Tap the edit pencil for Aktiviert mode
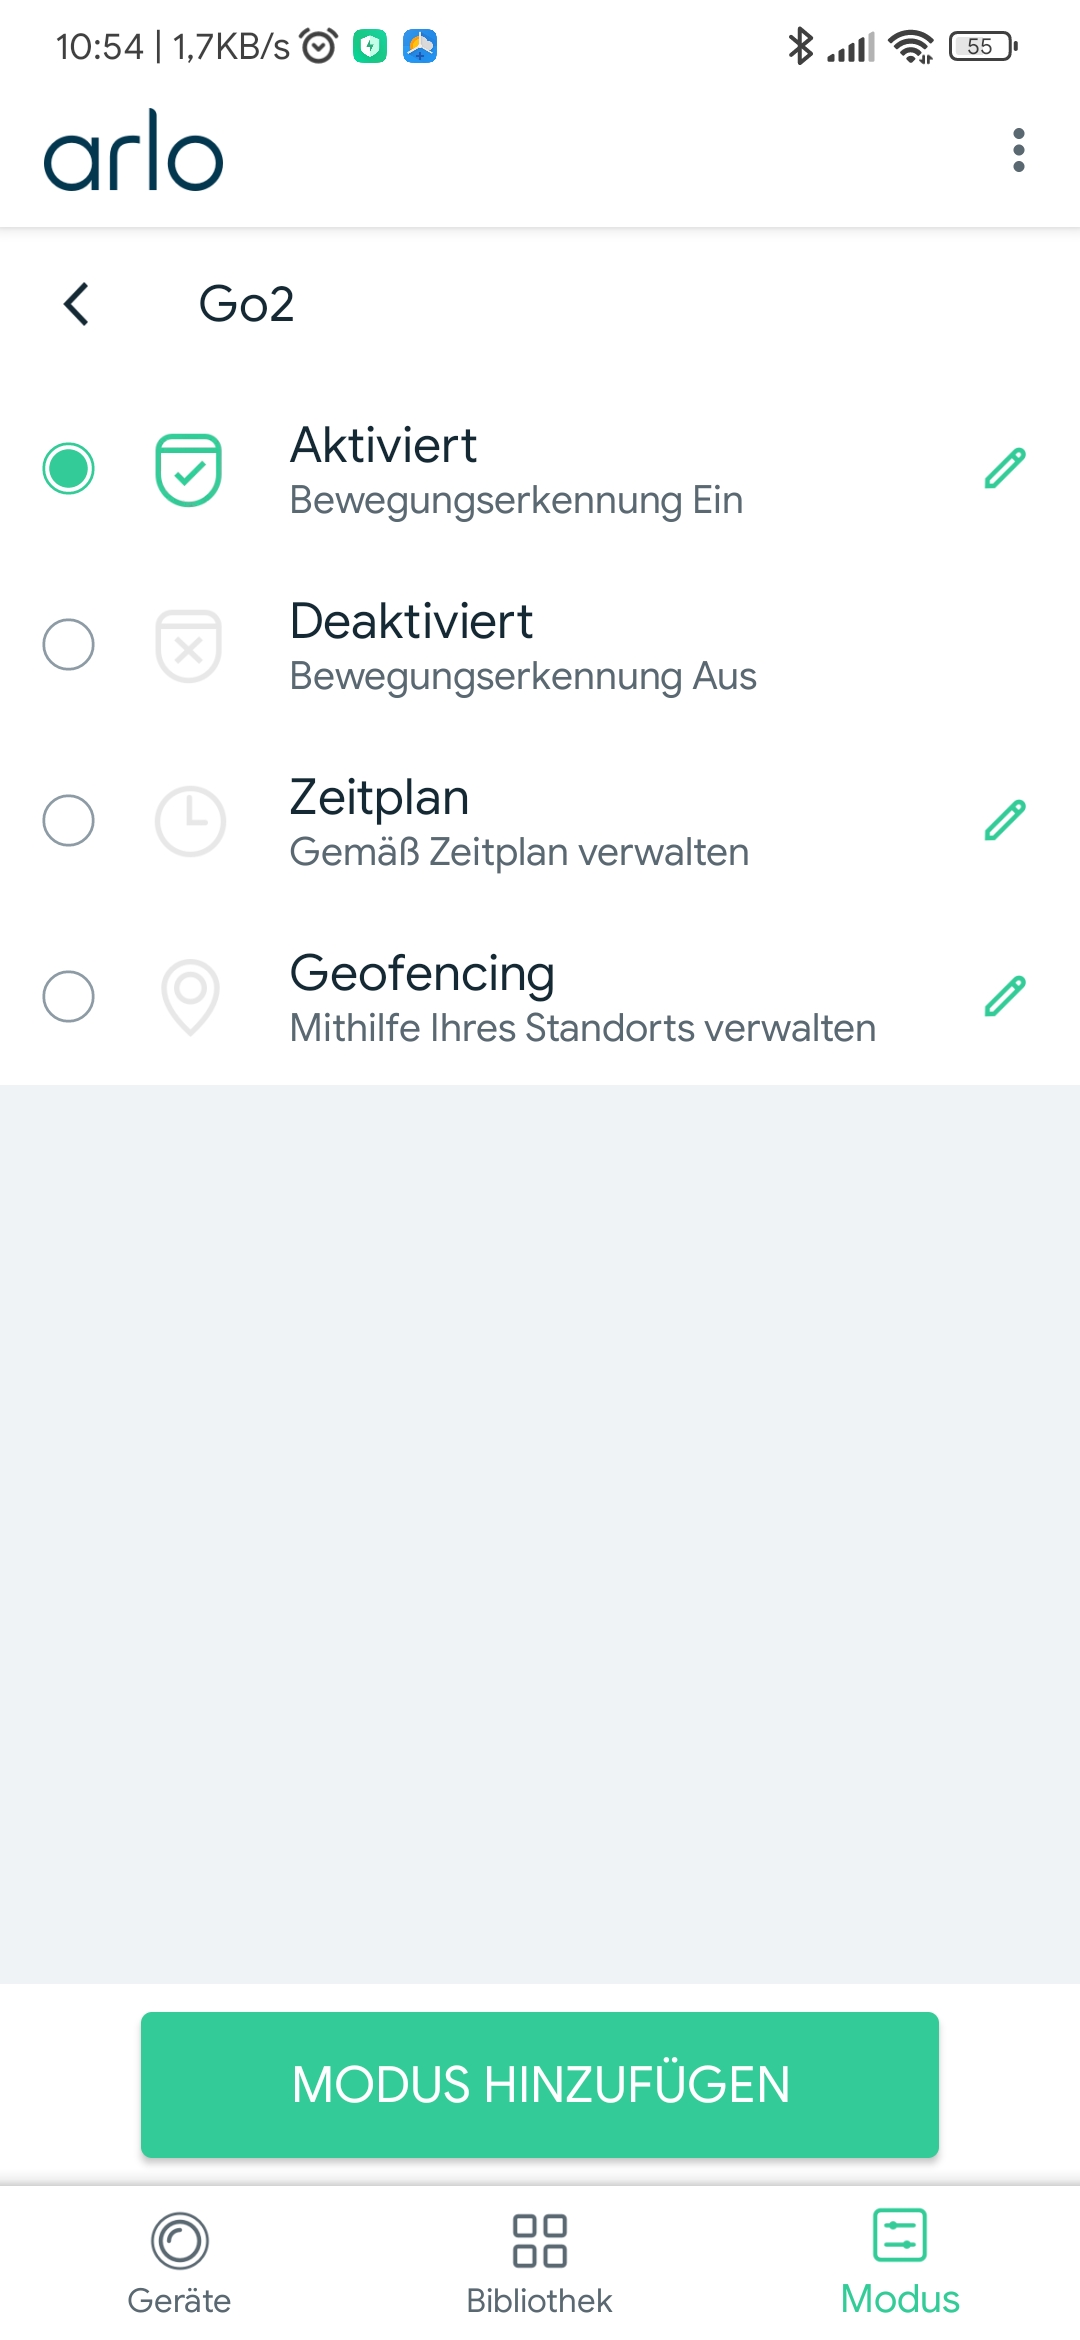 [1004, 468]
